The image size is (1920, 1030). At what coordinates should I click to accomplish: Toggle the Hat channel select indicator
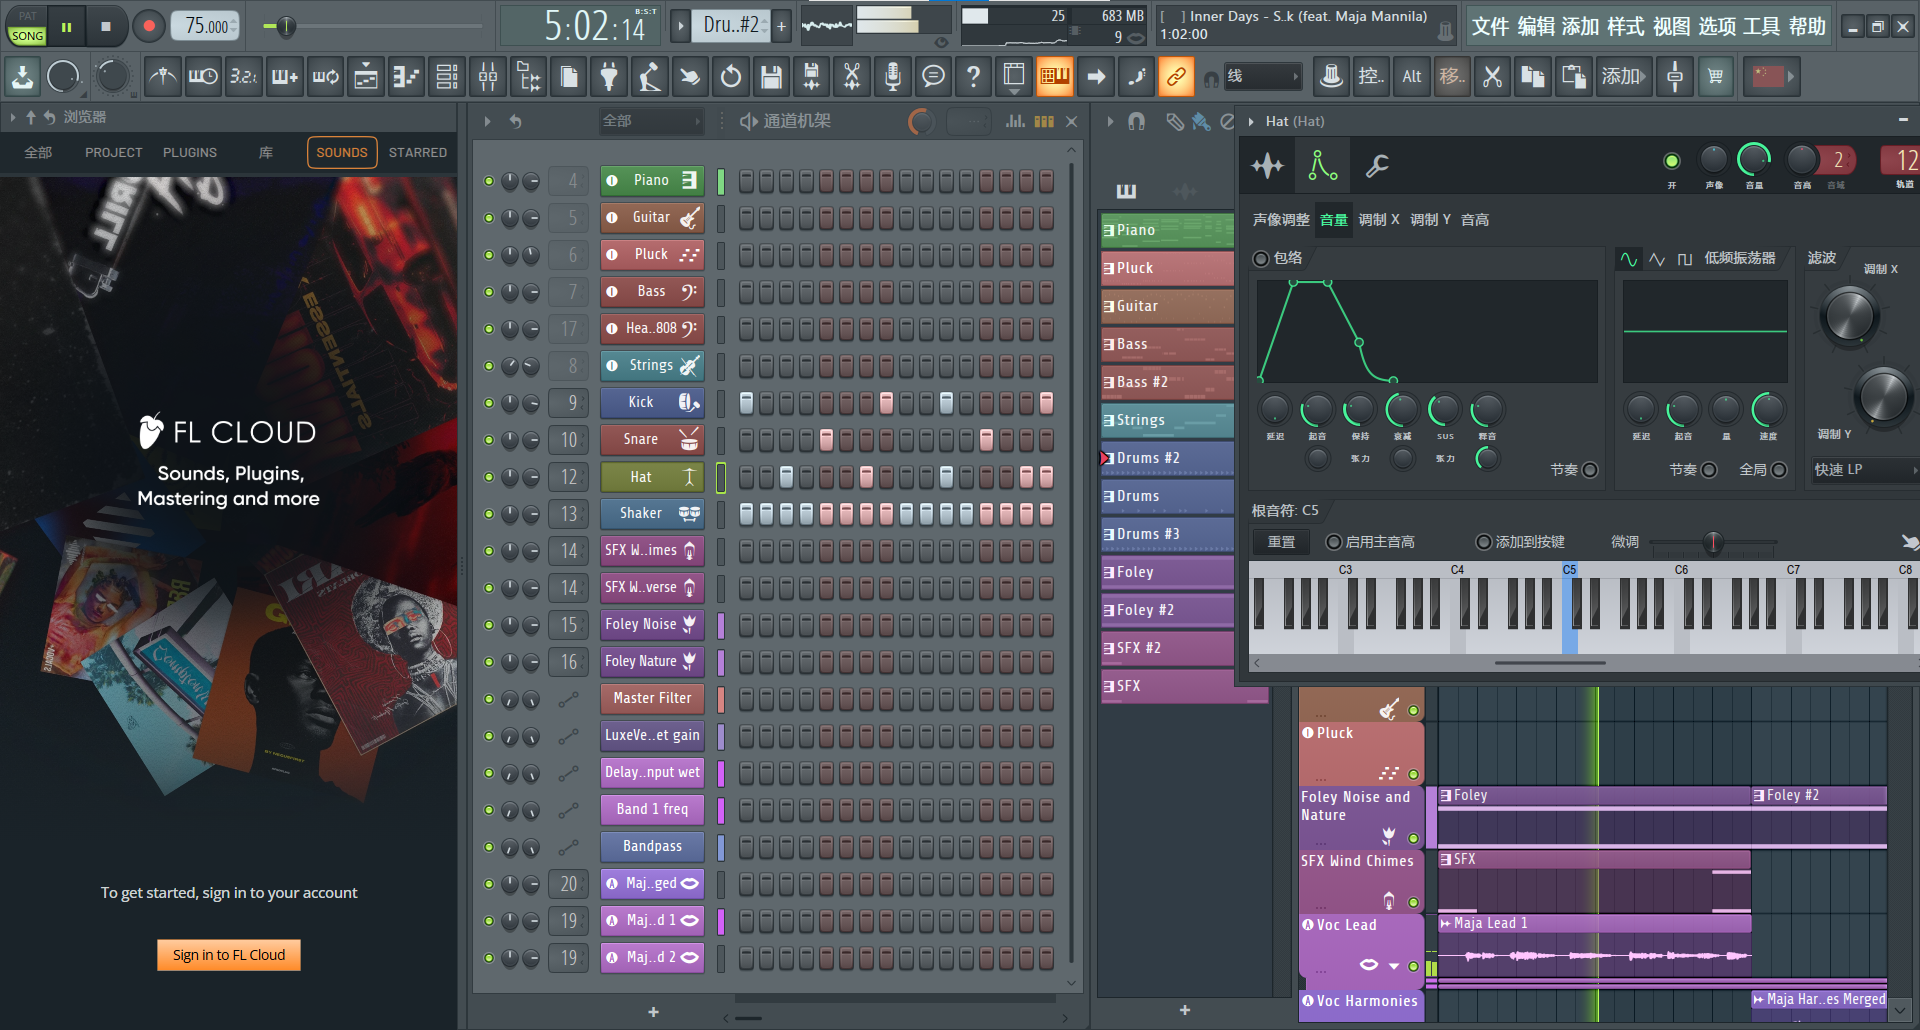(x=721, y=477)
